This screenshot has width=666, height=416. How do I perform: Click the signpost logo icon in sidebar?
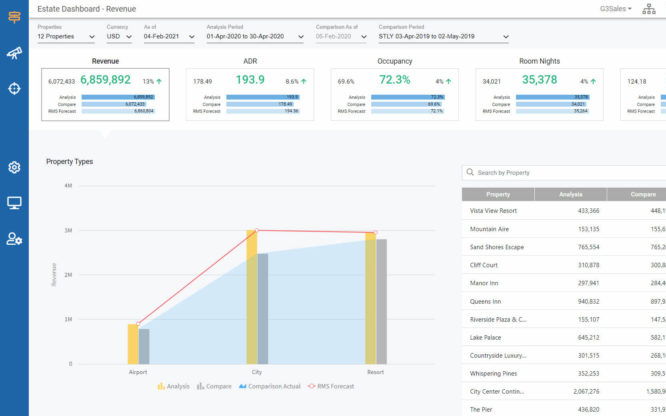click(14, 17)
